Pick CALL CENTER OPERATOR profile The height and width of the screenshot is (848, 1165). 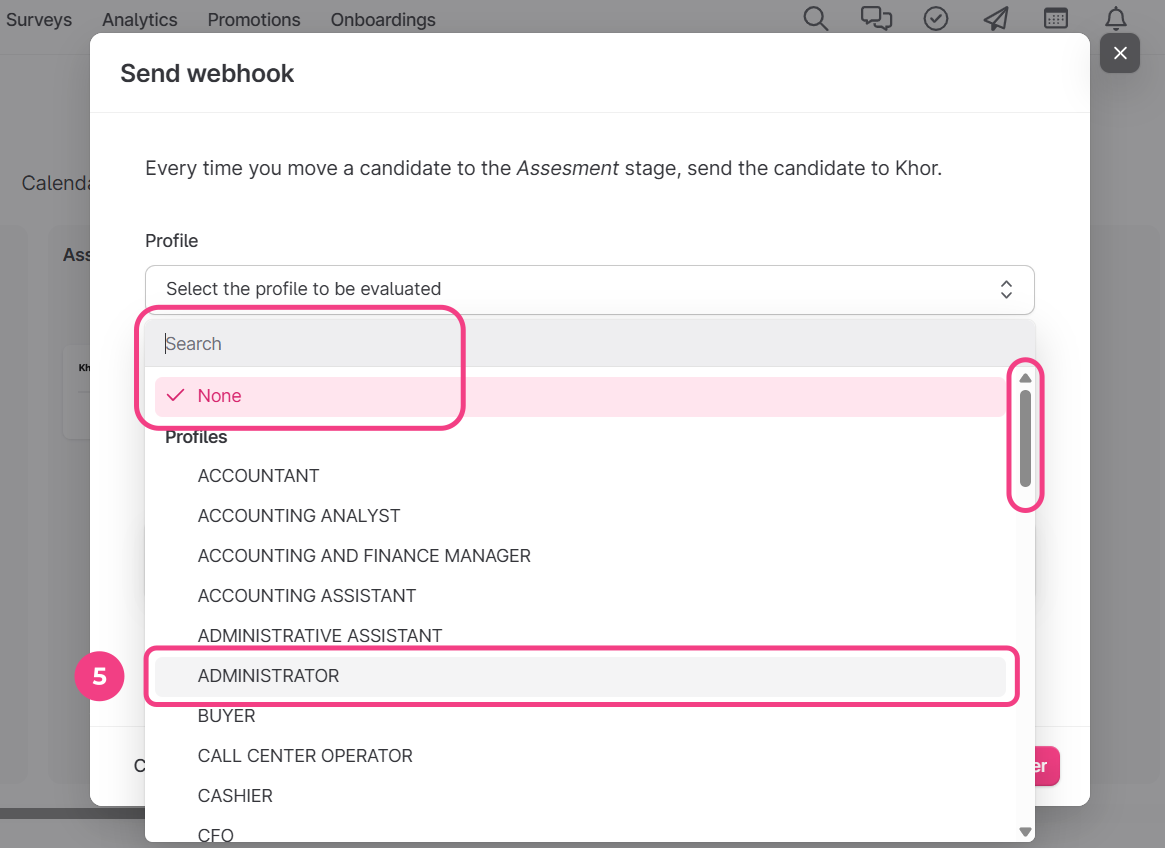click(305, 756)
